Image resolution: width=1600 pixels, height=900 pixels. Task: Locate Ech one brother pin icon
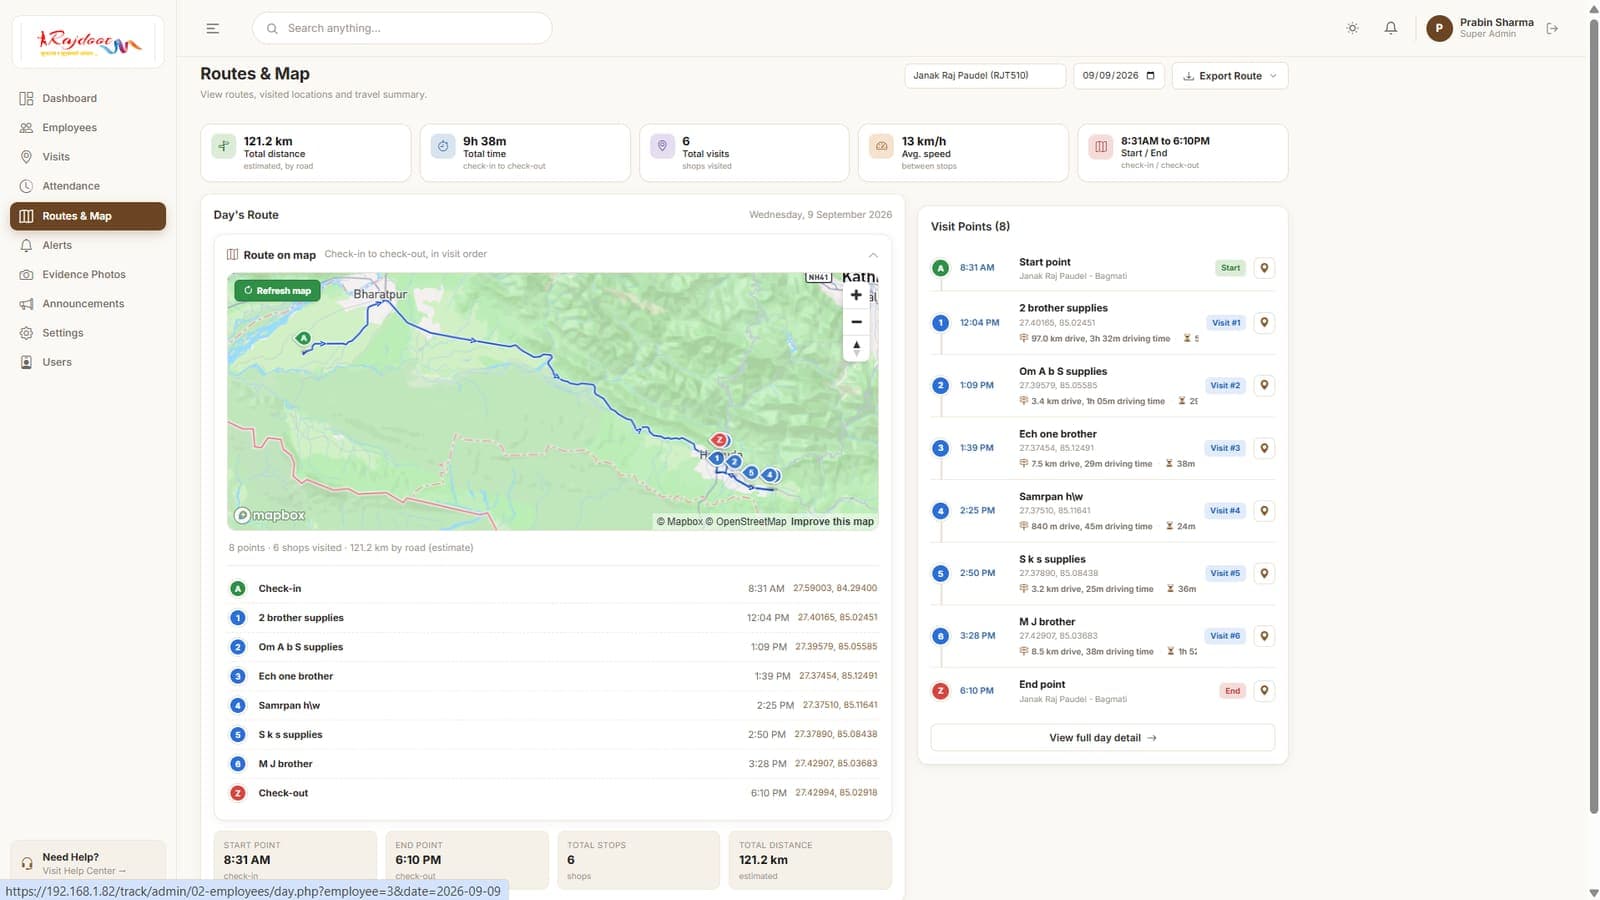point(1264,448)
